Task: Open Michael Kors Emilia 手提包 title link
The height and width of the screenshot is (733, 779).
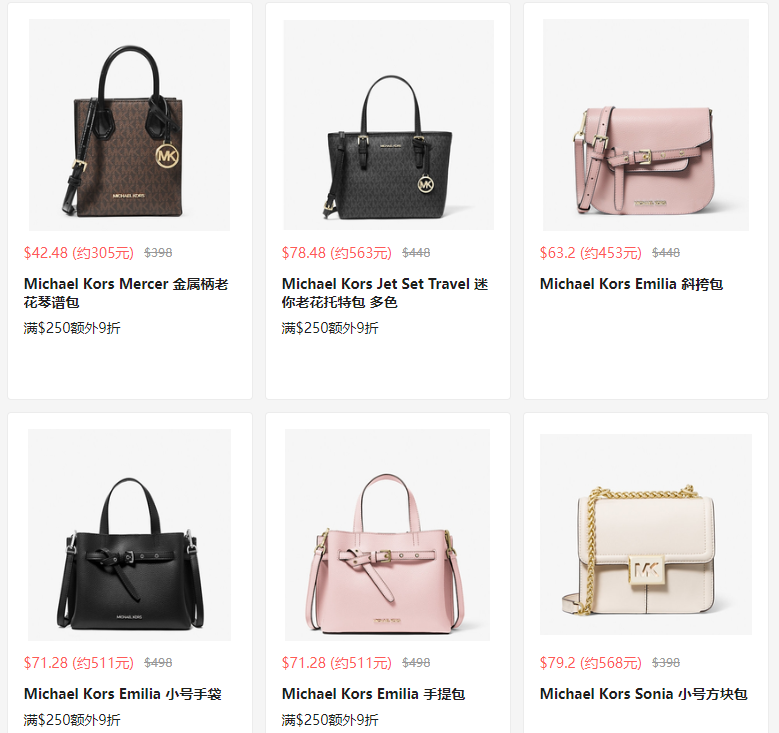Action: [x=374, y=694]
